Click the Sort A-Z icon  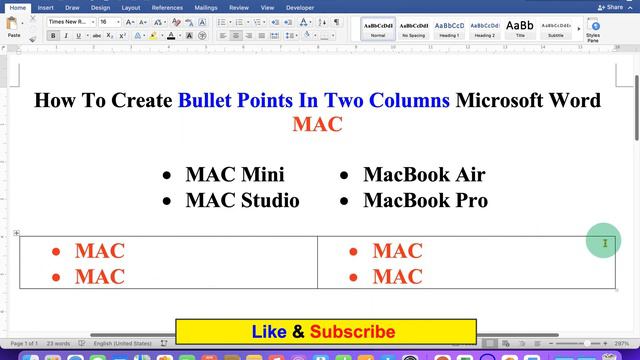322,22
